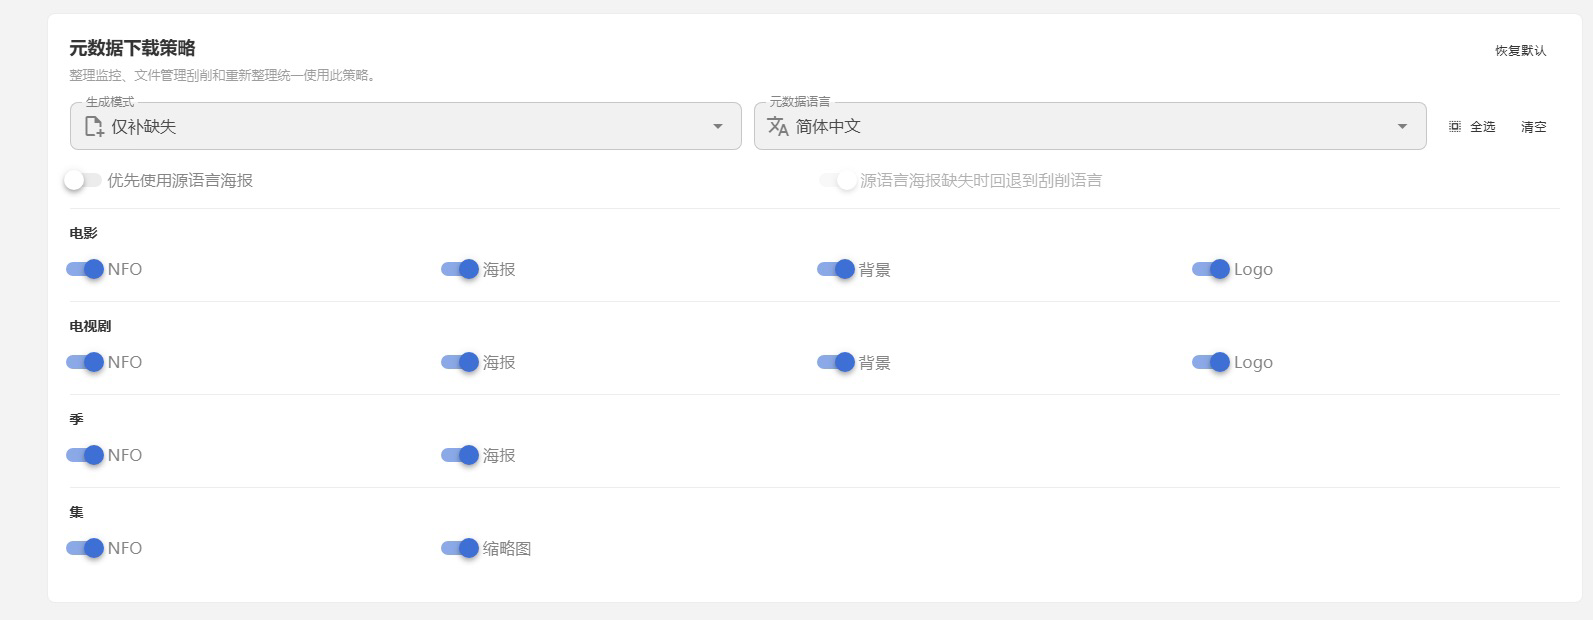This screenshot has height=620, width=1593.
Task: Open the 生成模式 dropdown arrow
Action: click(x=718, y=127)
